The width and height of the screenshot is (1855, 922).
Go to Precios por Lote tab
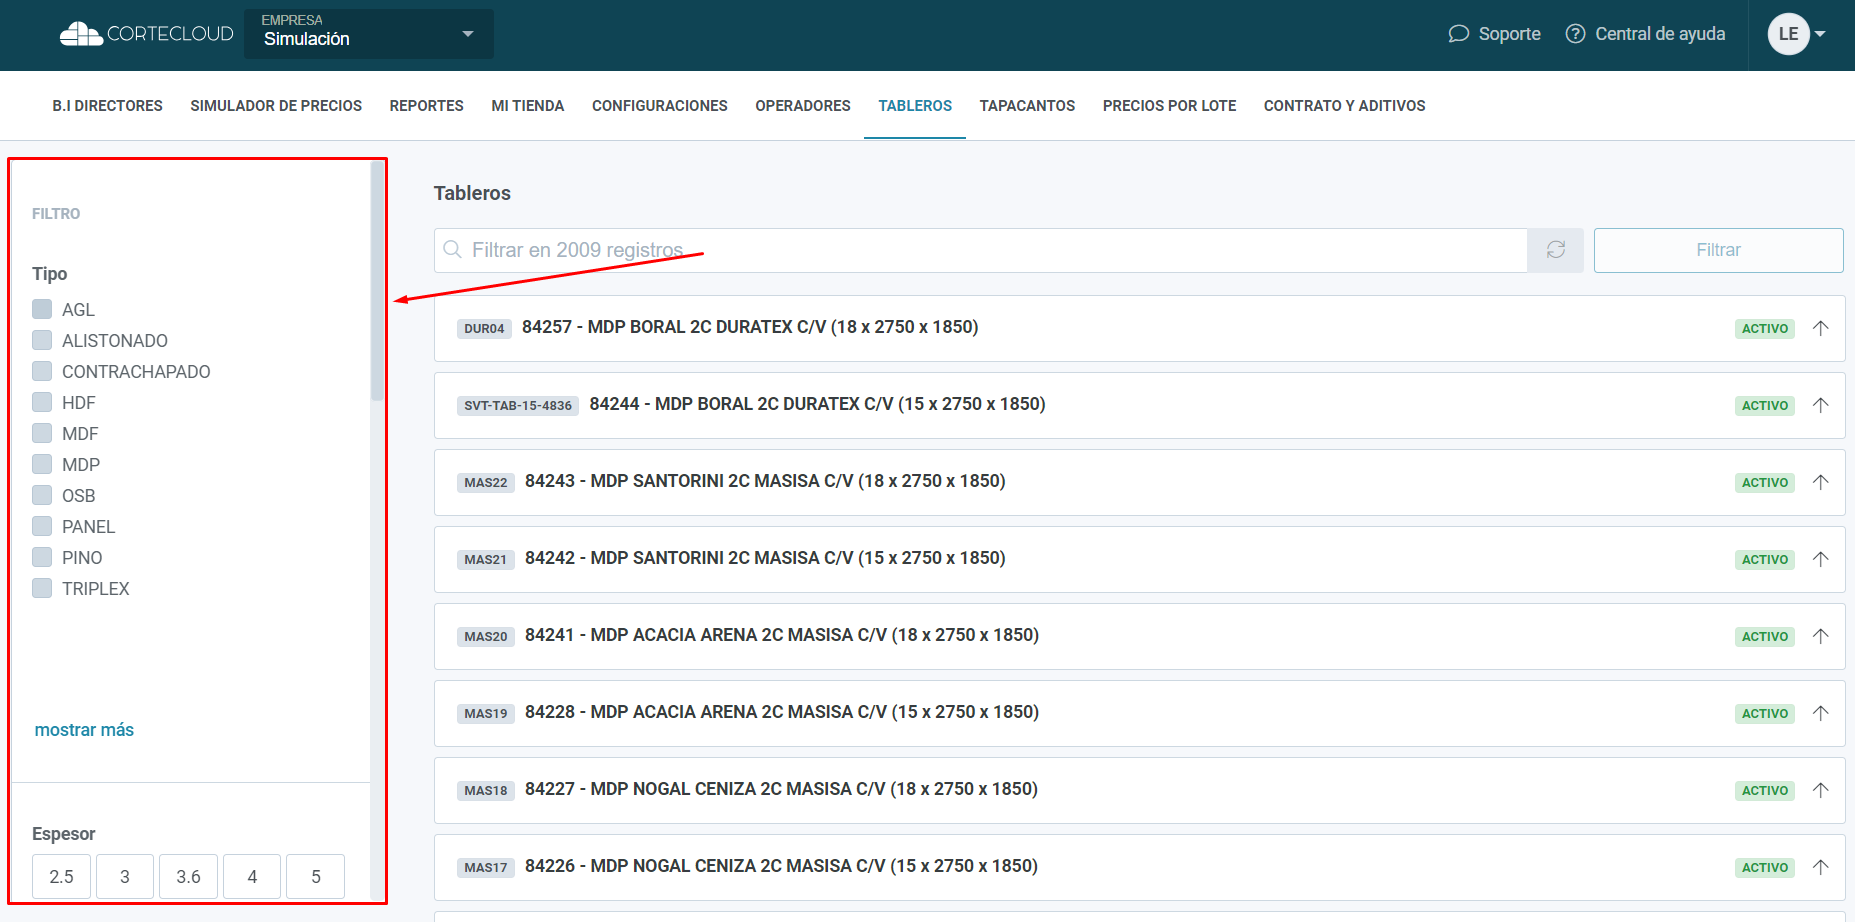[x=1169, y=106]
